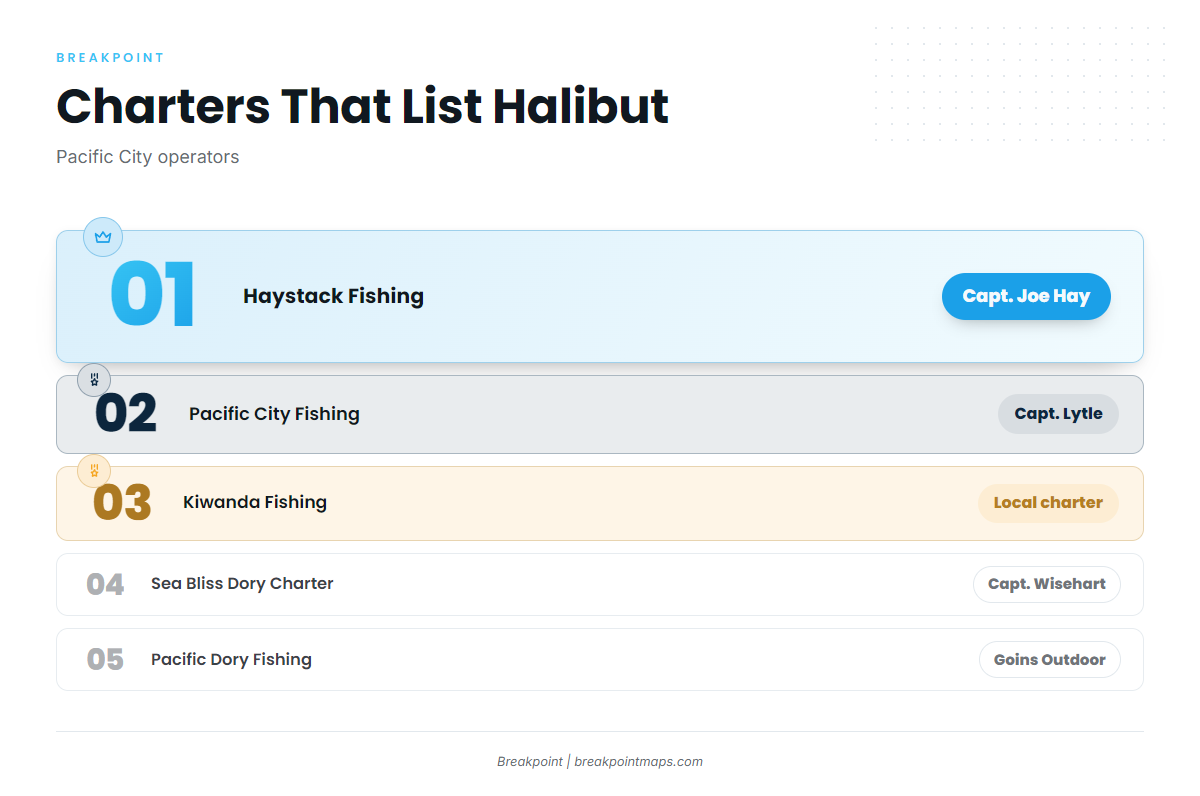The width and height of the screenshot is (1200, 796).
Task: Click the large 01 rank number
Action: coord(152,295)
